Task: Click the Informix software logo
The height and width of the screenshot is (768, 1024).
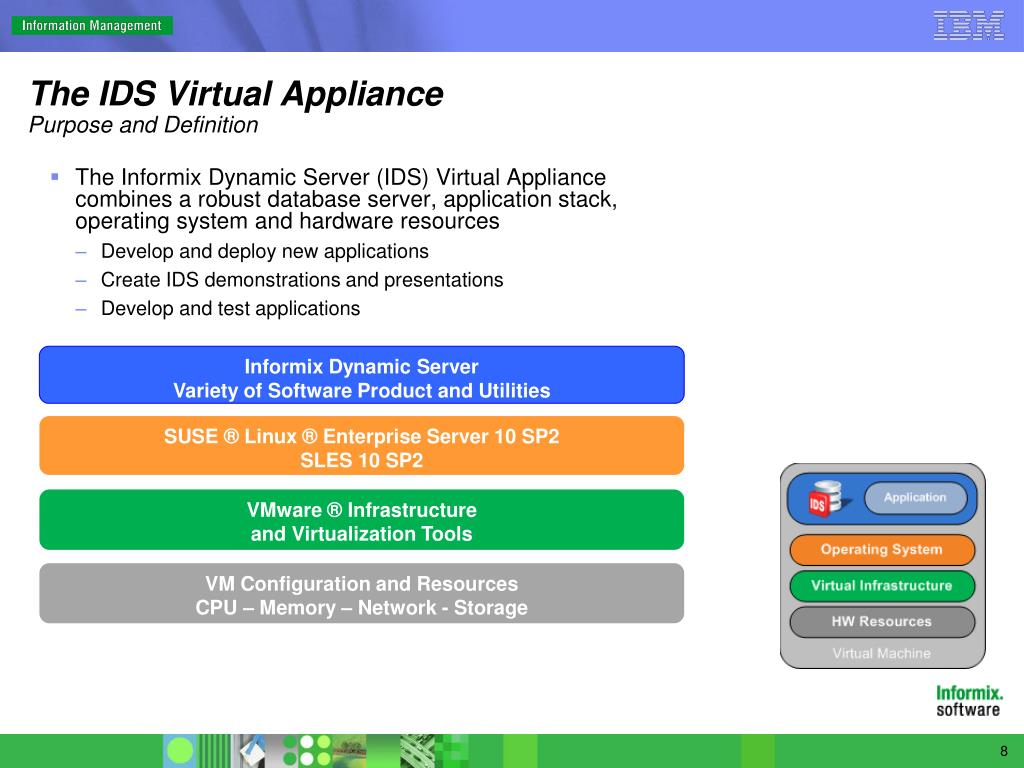Action: 968,701
